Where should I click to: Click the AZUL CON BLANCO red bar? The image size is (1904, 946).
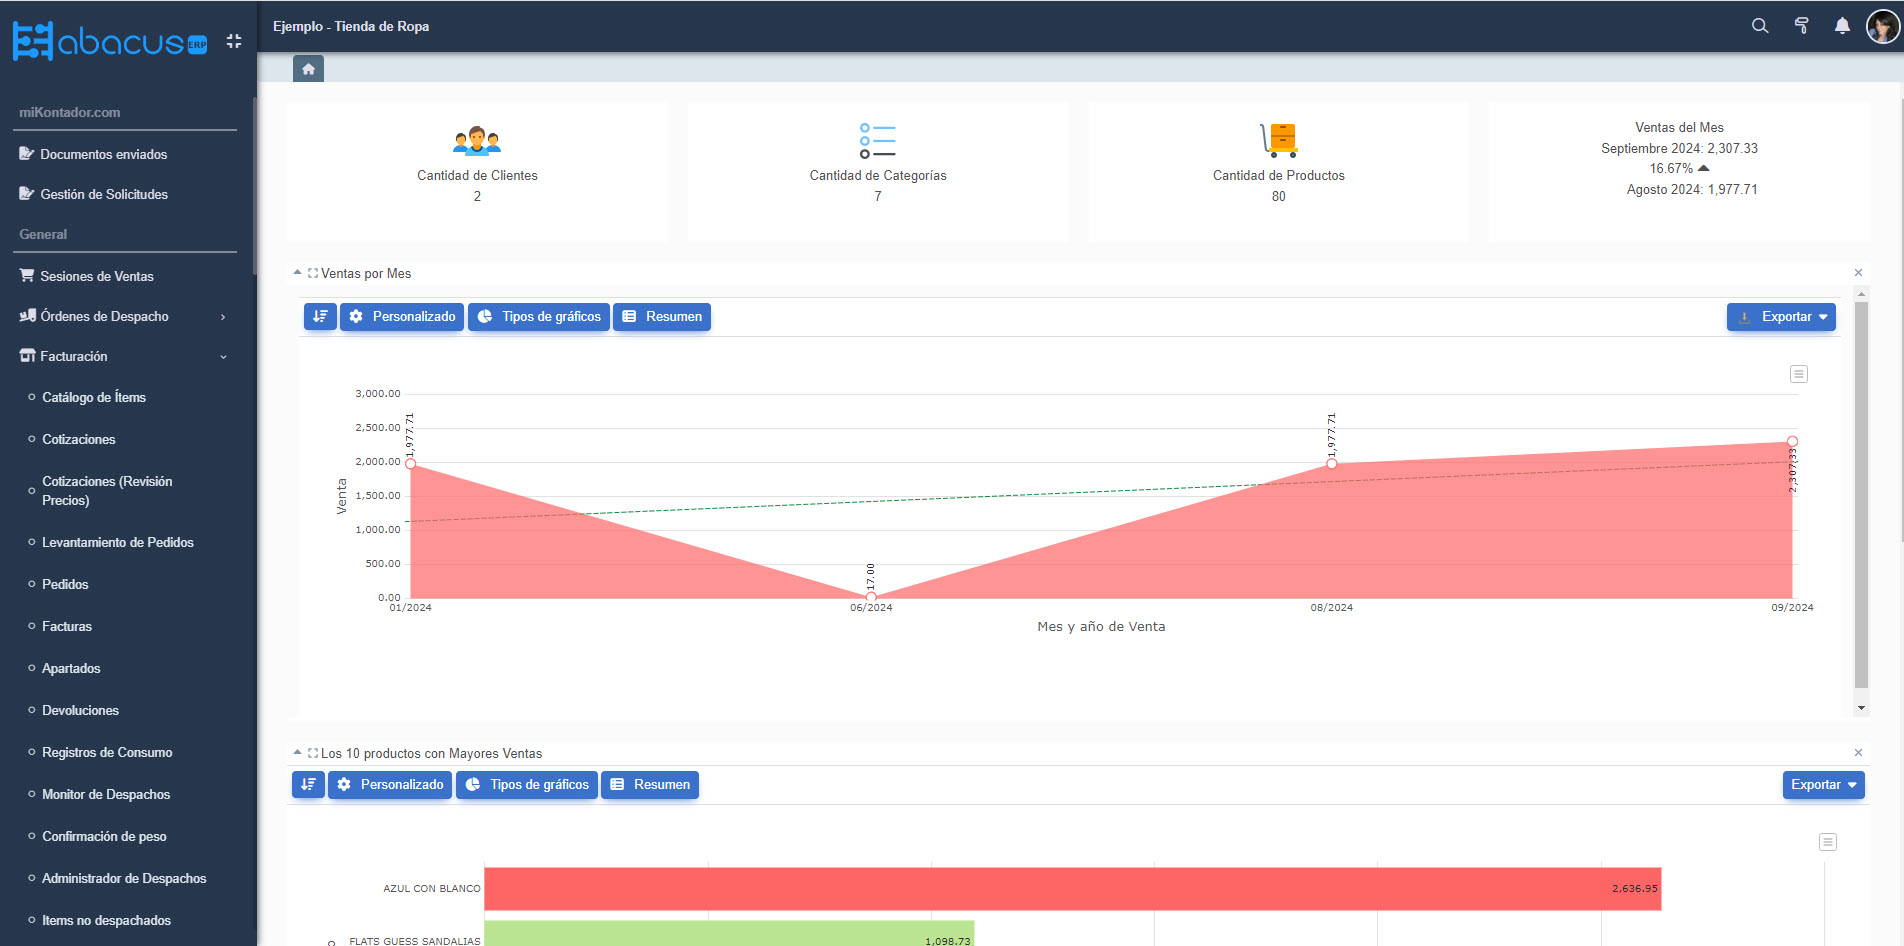pyautogui.click(x=1072, y=888)
